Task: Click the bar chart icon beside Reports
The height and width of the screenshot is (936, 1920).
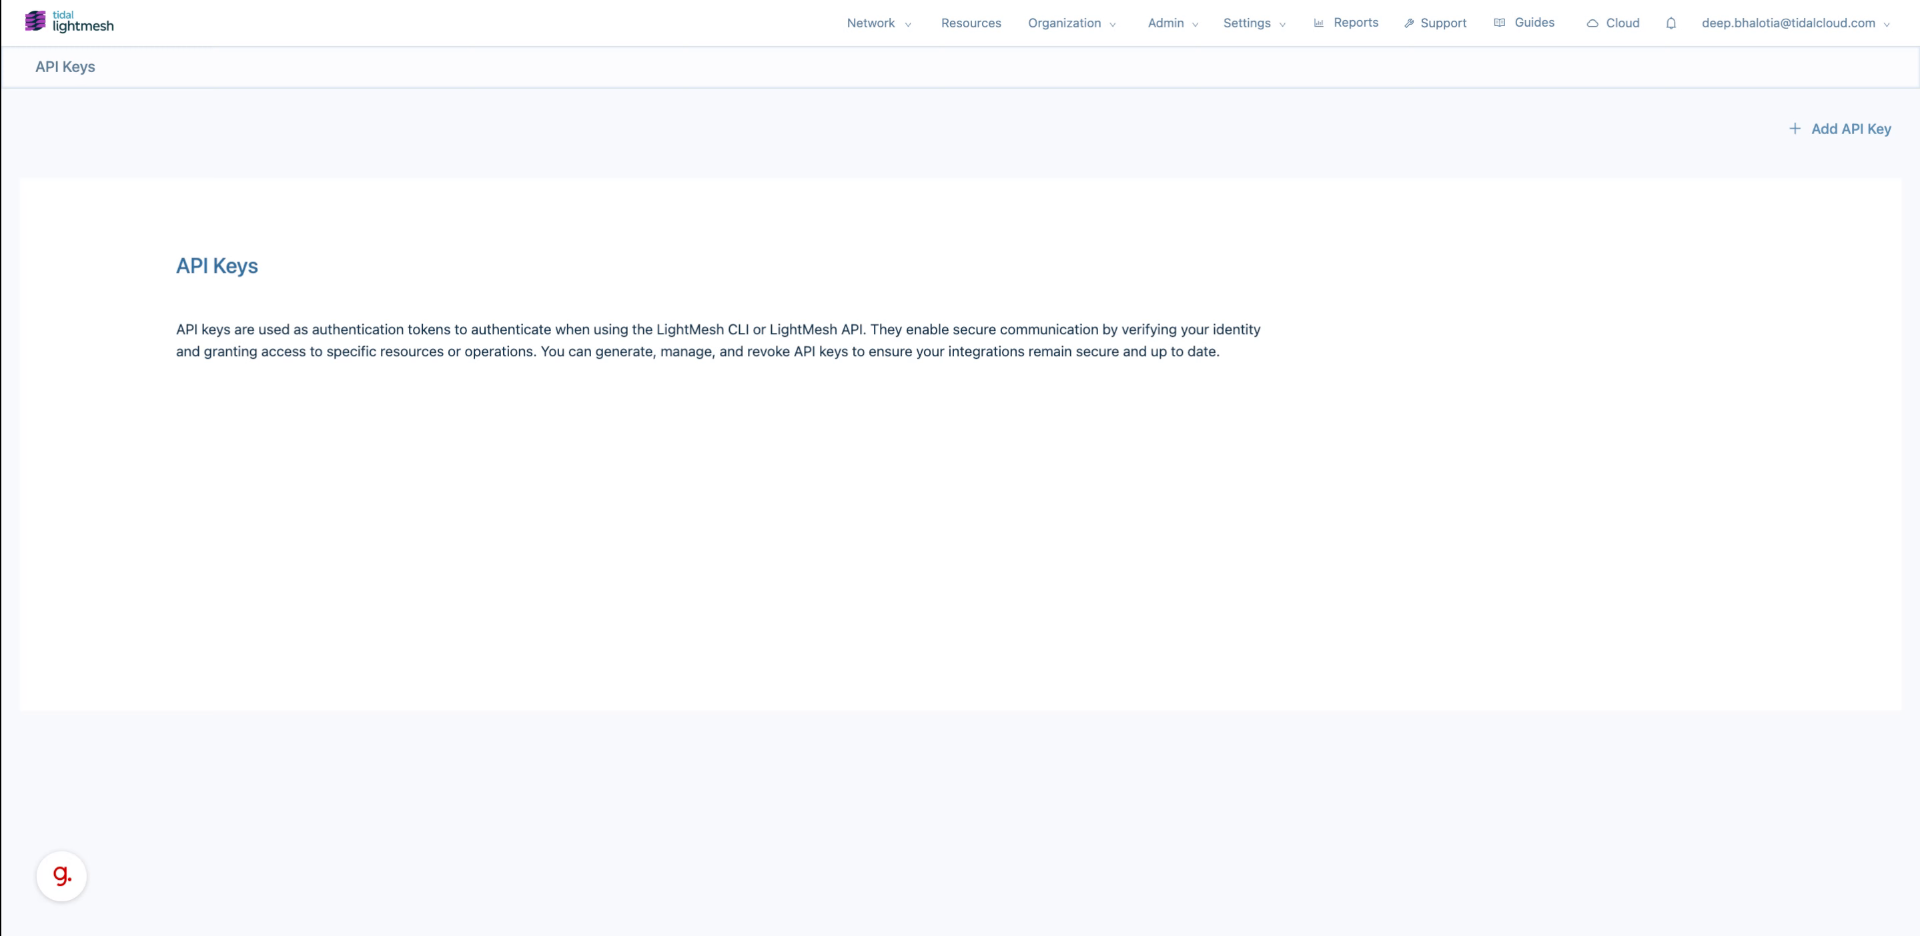Action: click(x=1318, y=23)
